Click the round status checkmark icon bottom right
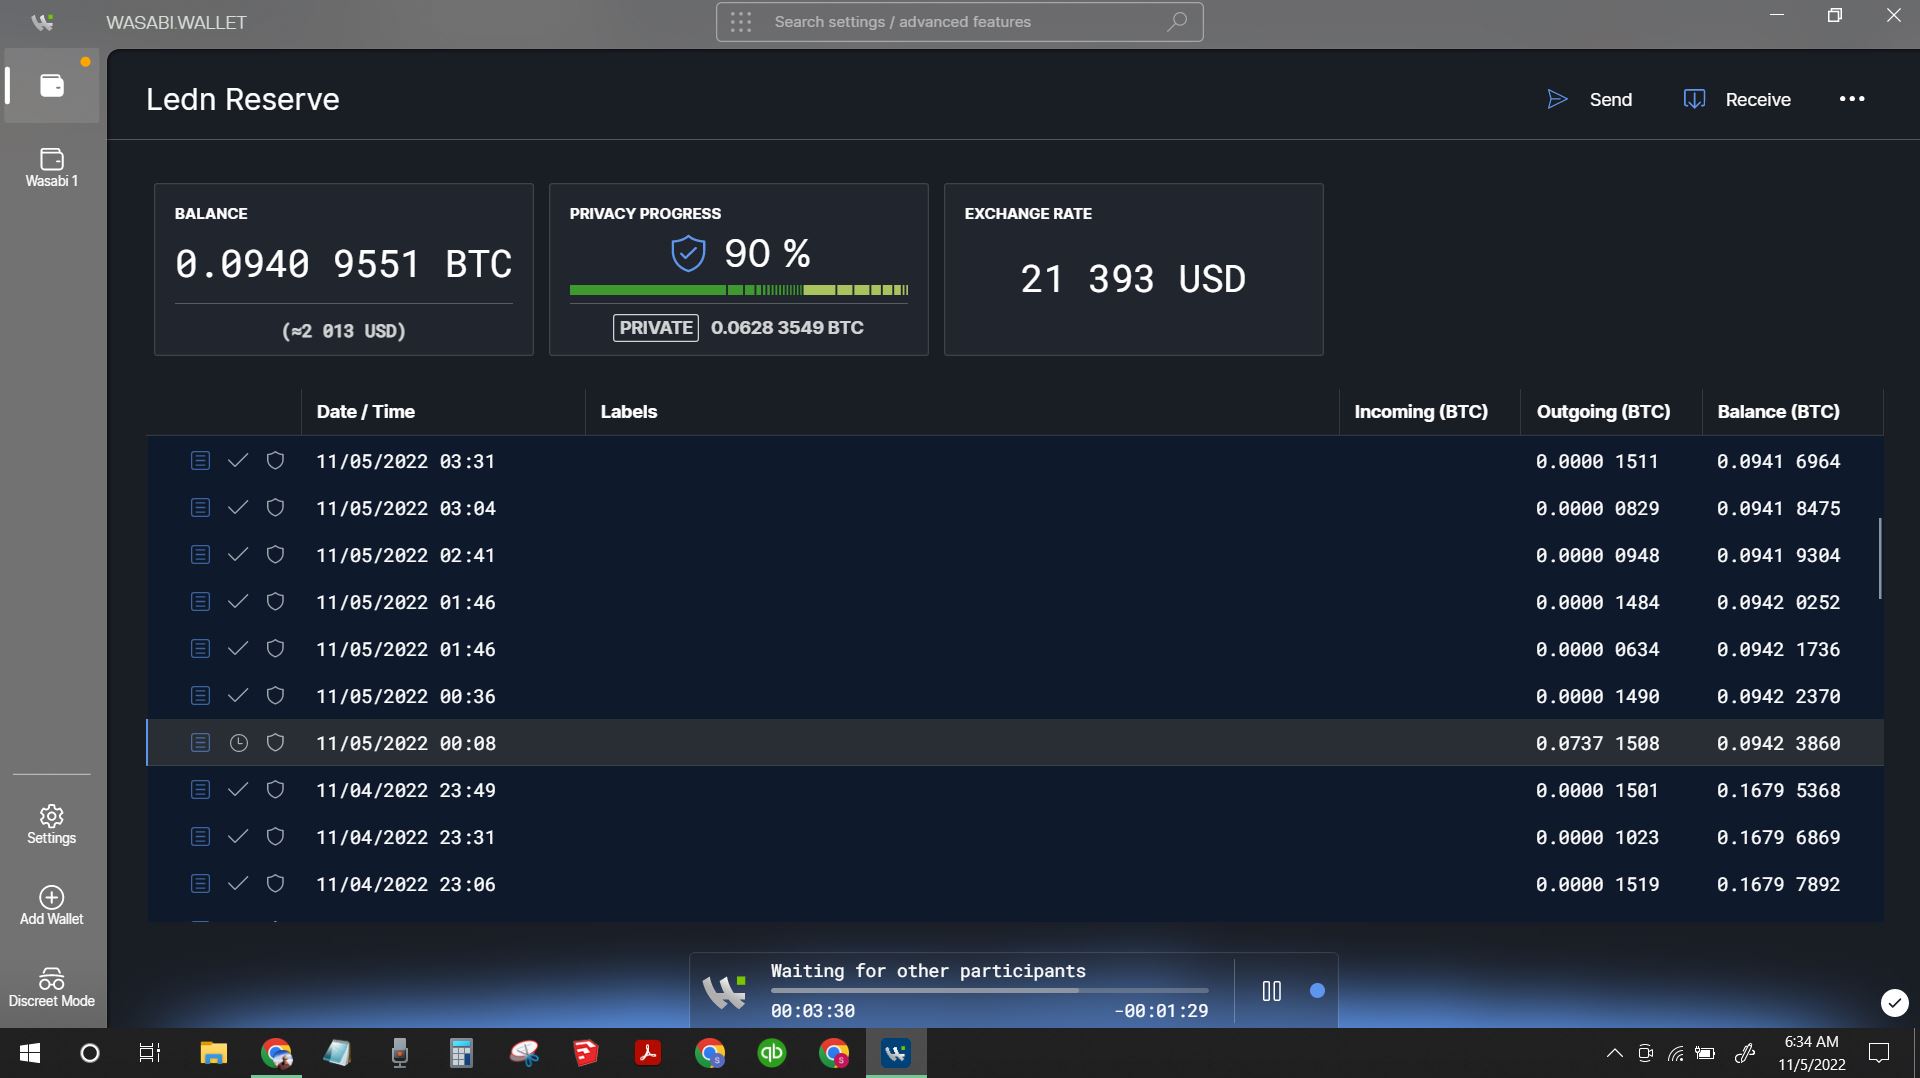This screenshot has width=1920, height=1078. tap(1894, 1002)
